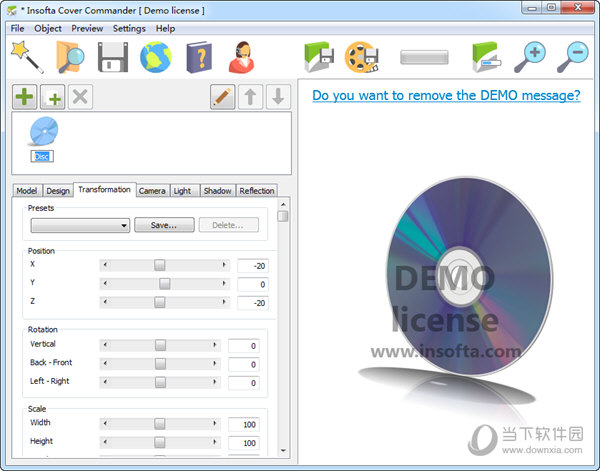
Task: Click the Width scale slider thumb
Action: pos(160,424)
